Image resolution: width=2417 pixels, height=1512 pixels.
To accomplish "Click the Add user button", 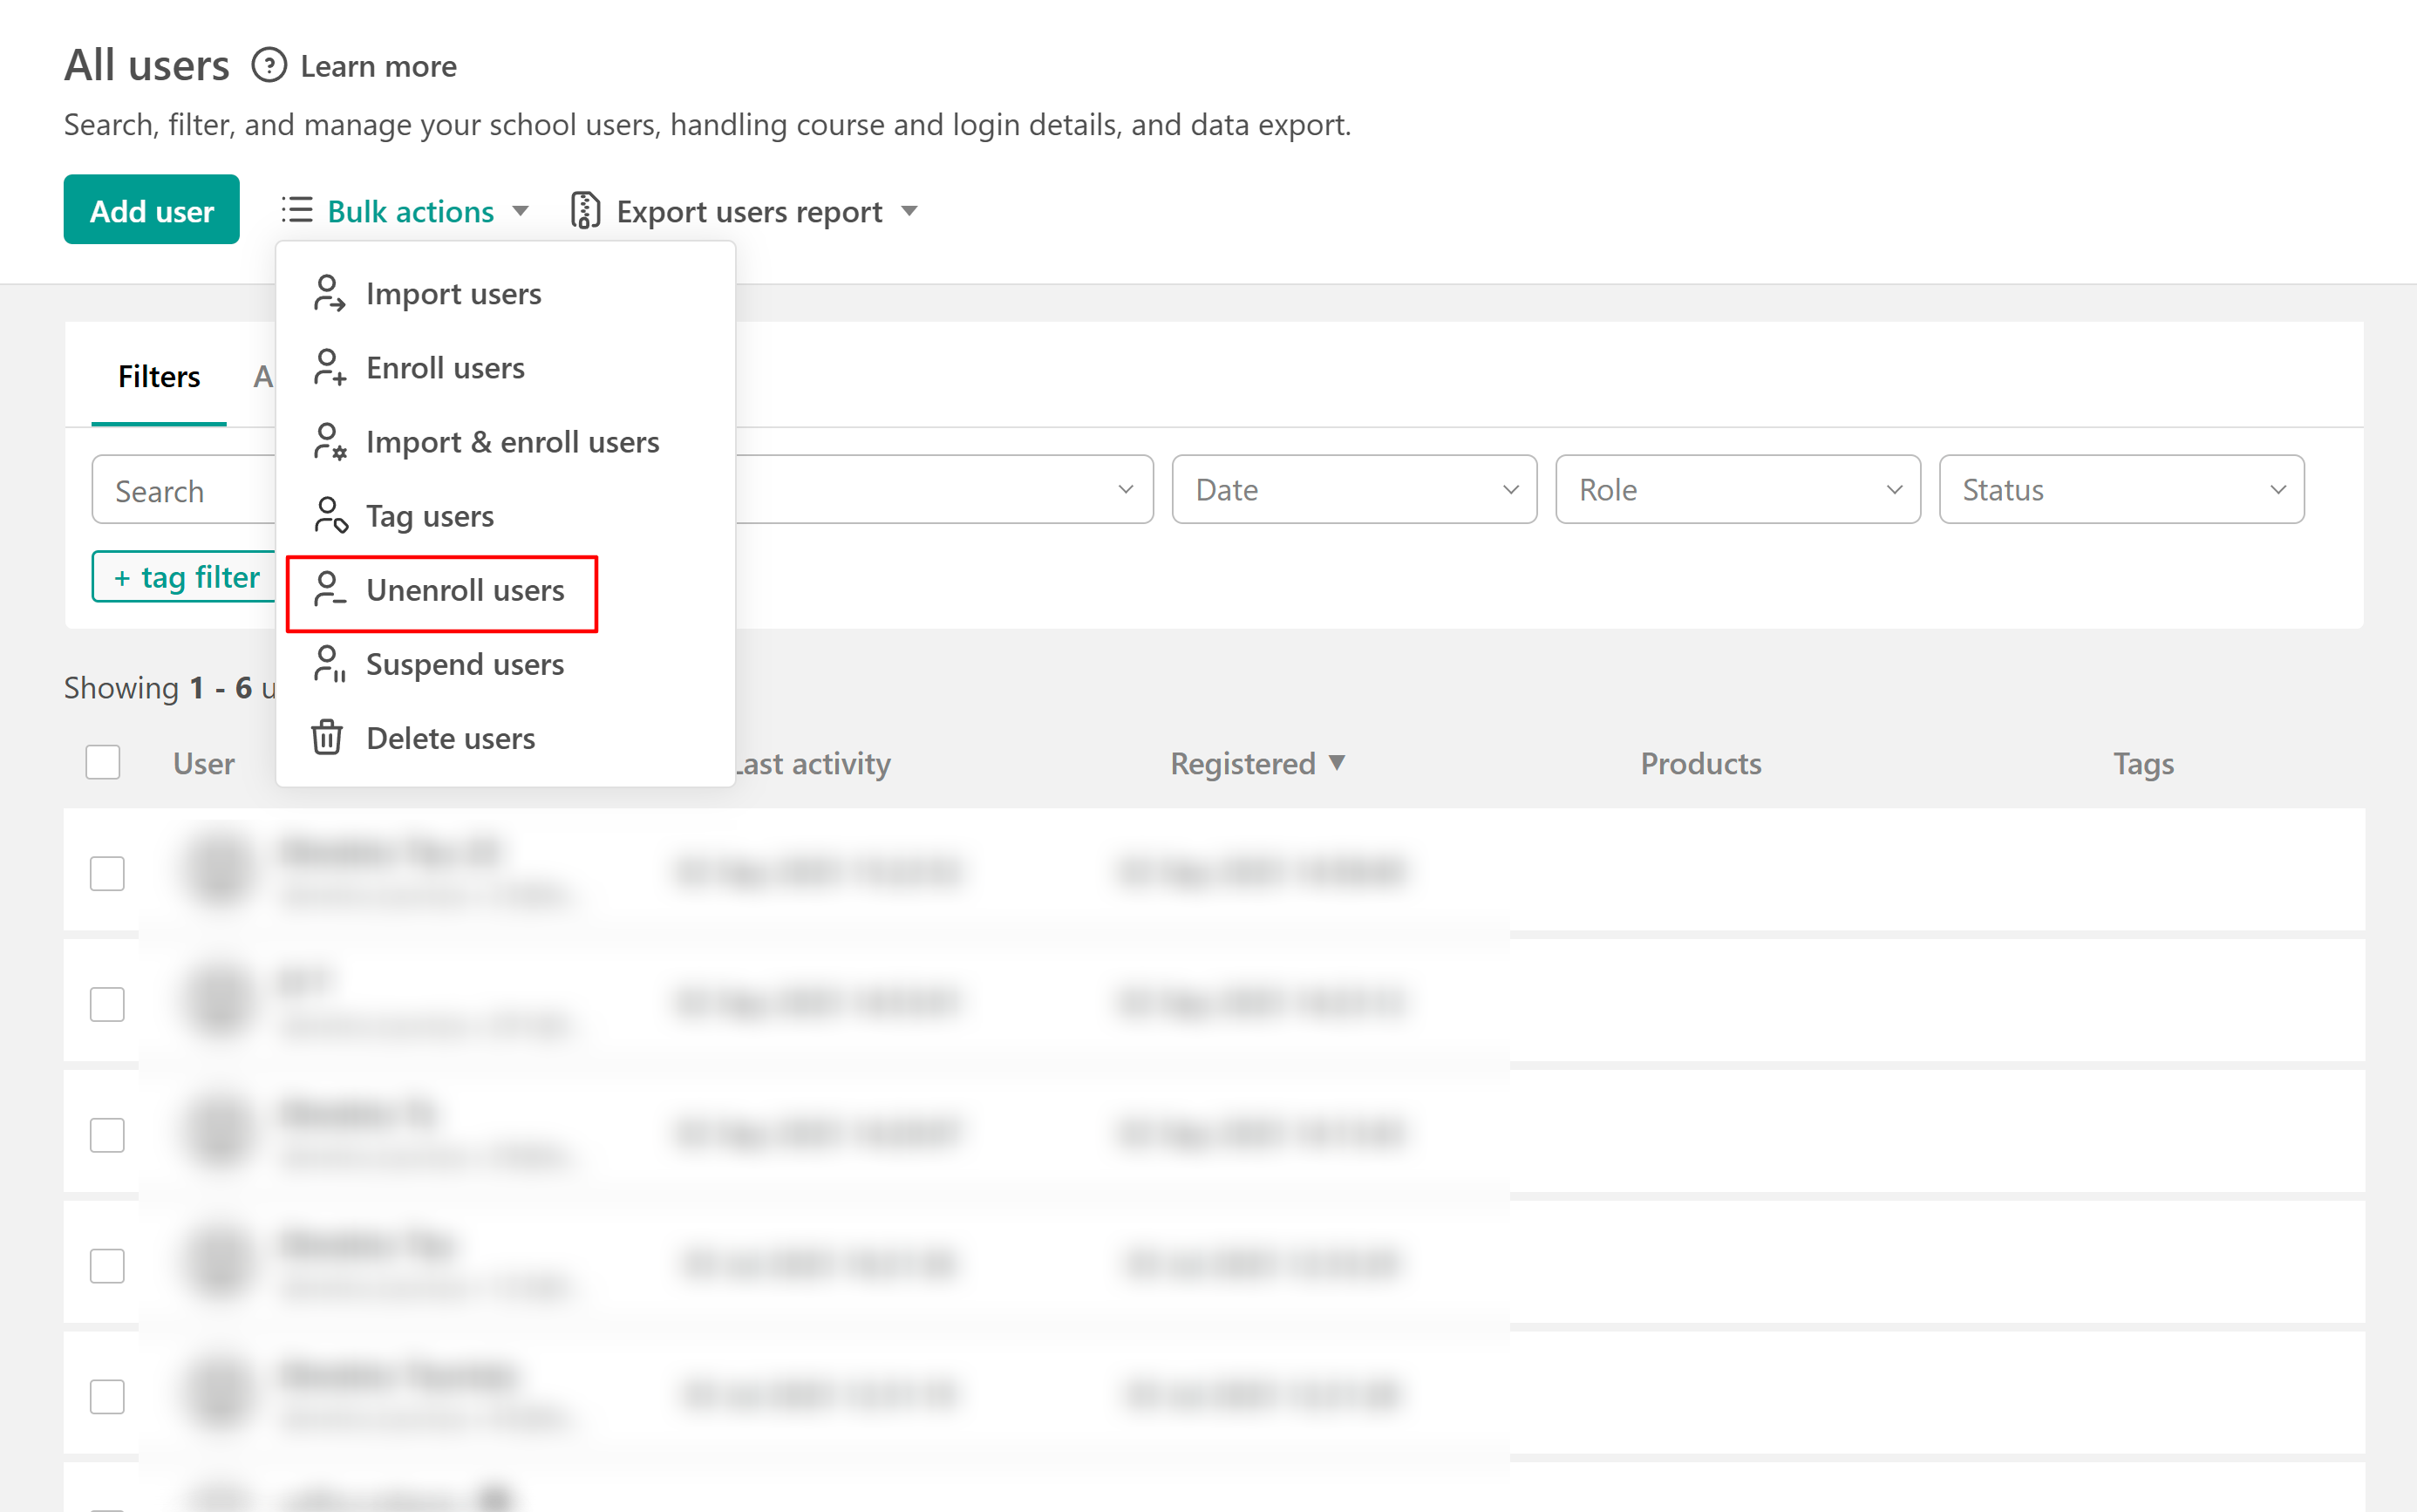I will (x=151, y=210).
